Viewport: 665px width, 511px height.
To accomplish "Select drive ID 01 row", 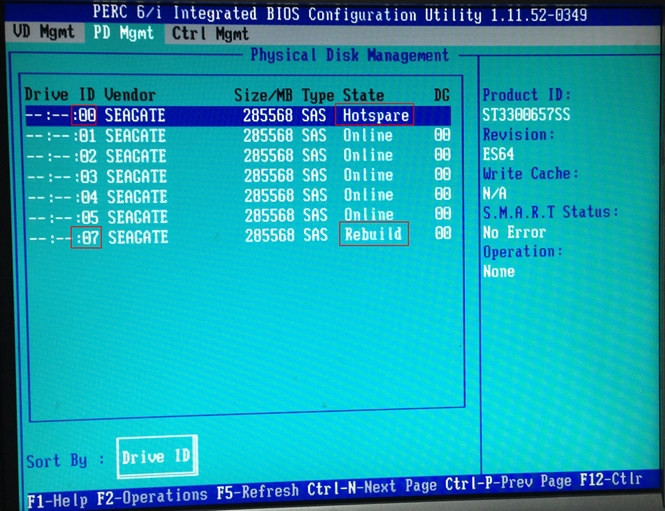I will point(238,136).
